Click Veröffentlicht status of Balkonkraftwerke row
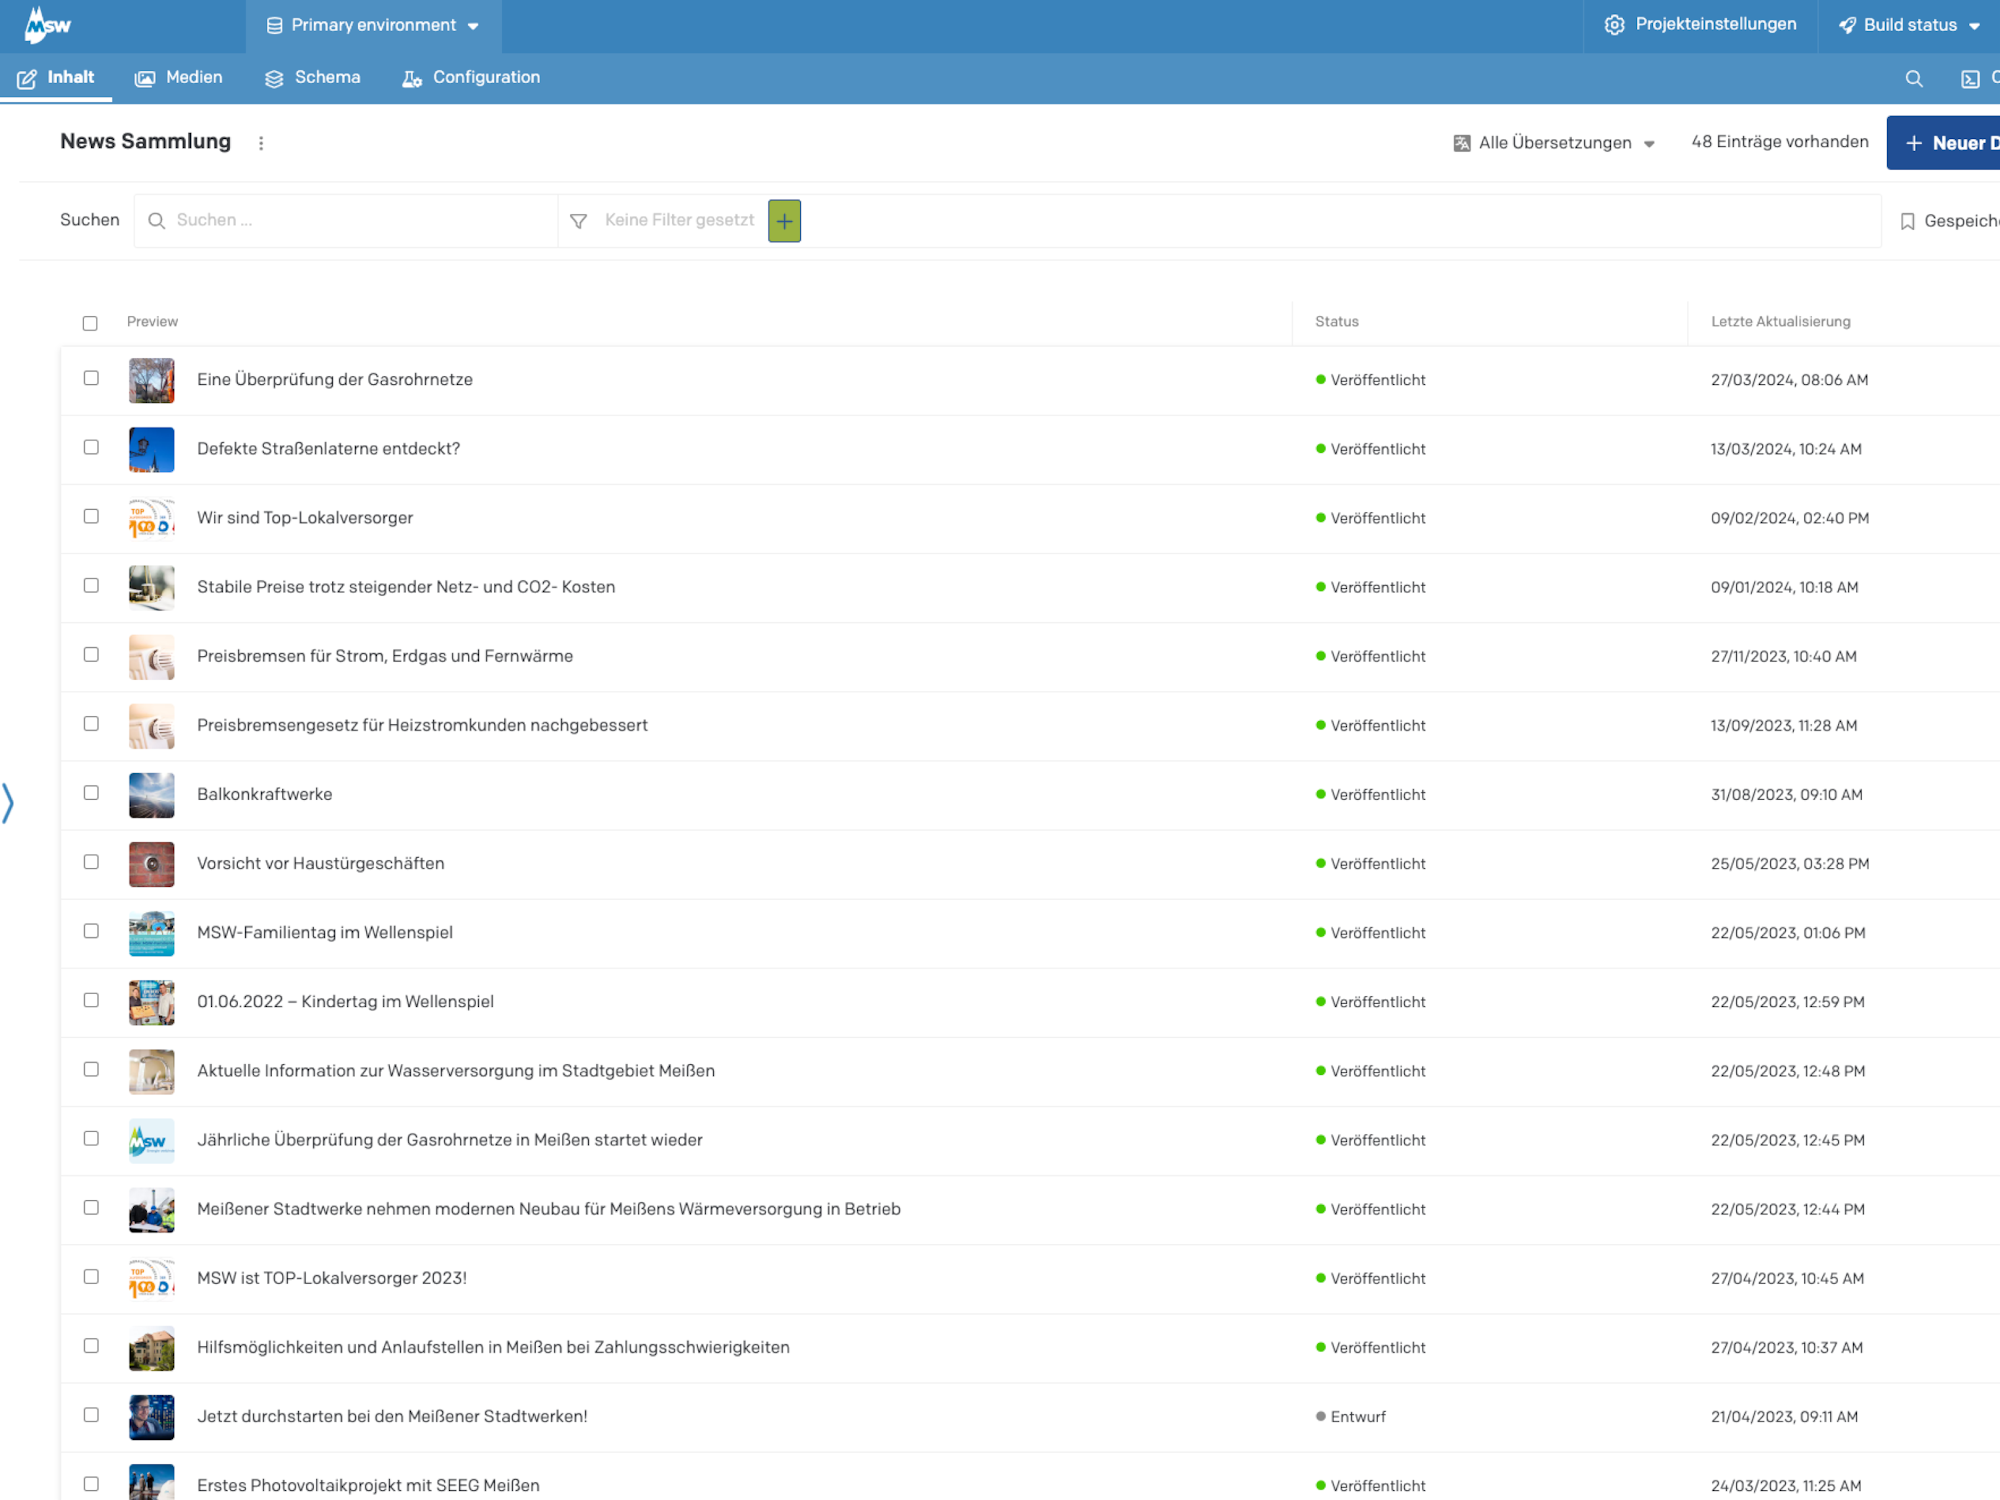Screen dimensions: 2000x1500 (1371, 795)
